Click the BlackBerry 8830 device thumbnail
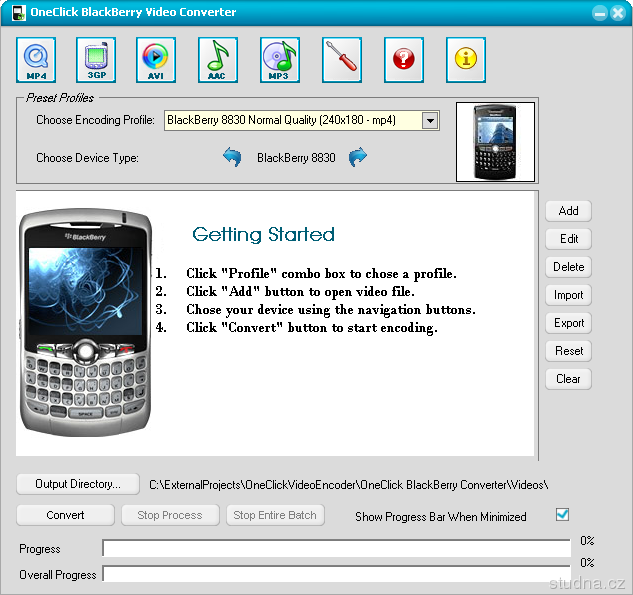 coord(495,142)
